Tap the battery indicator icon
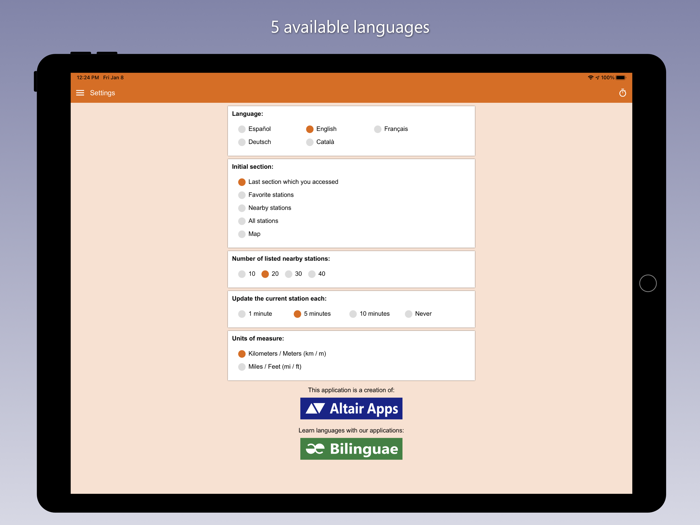 [x=621, y=78]
